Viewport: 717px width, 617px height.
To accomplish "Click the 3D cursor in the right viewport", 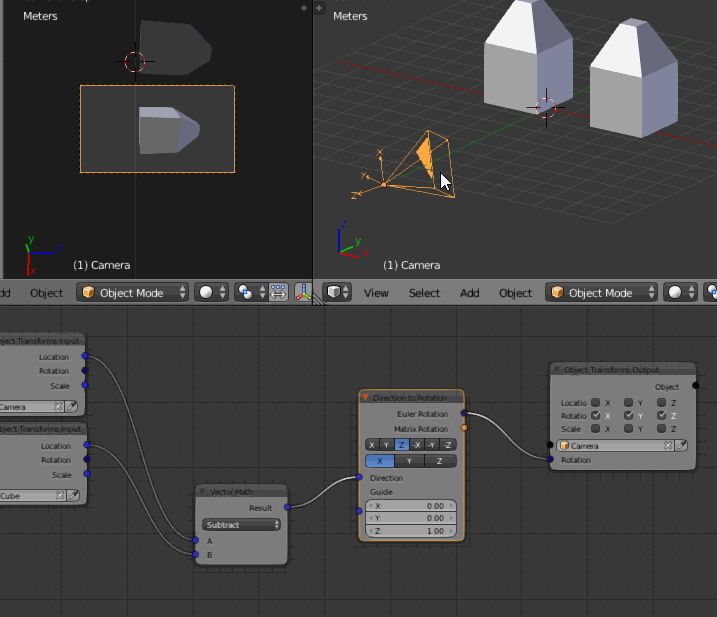I will coord(546,108).
